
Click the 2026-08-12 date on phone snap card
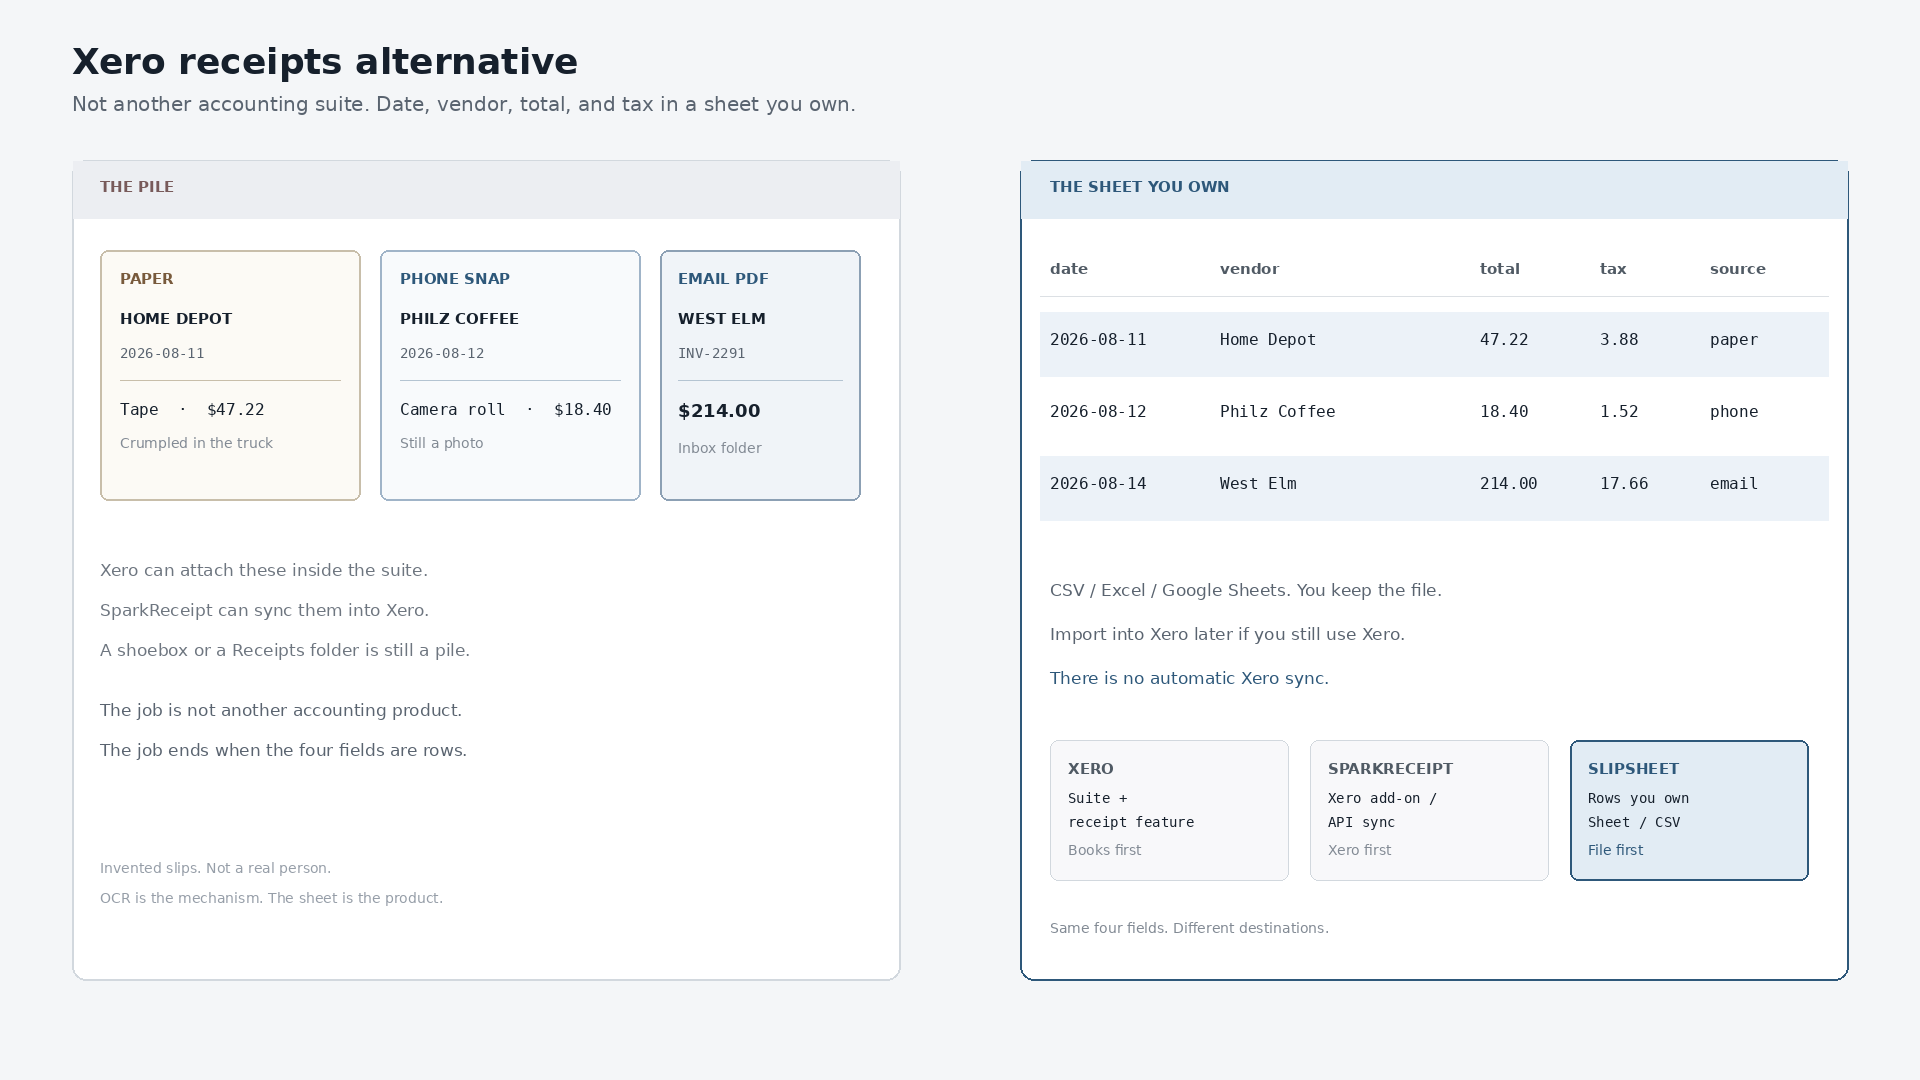[x=442, y=353]
